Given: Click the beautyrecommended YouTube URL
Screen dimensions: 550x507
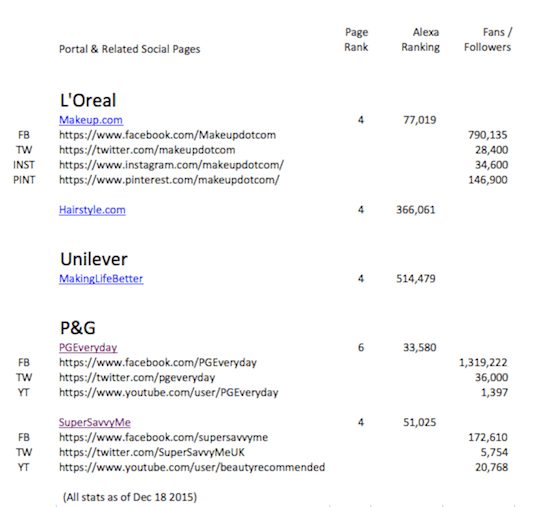Looking at the screenshot, I should point(192,467).
